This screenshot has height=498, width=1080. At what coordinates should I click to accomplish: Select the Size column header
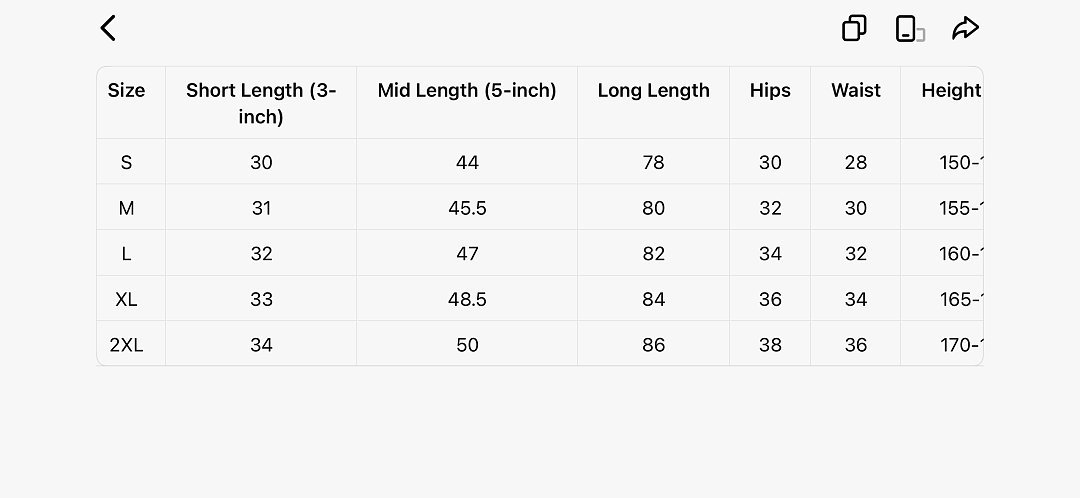[x=127, y=90]
